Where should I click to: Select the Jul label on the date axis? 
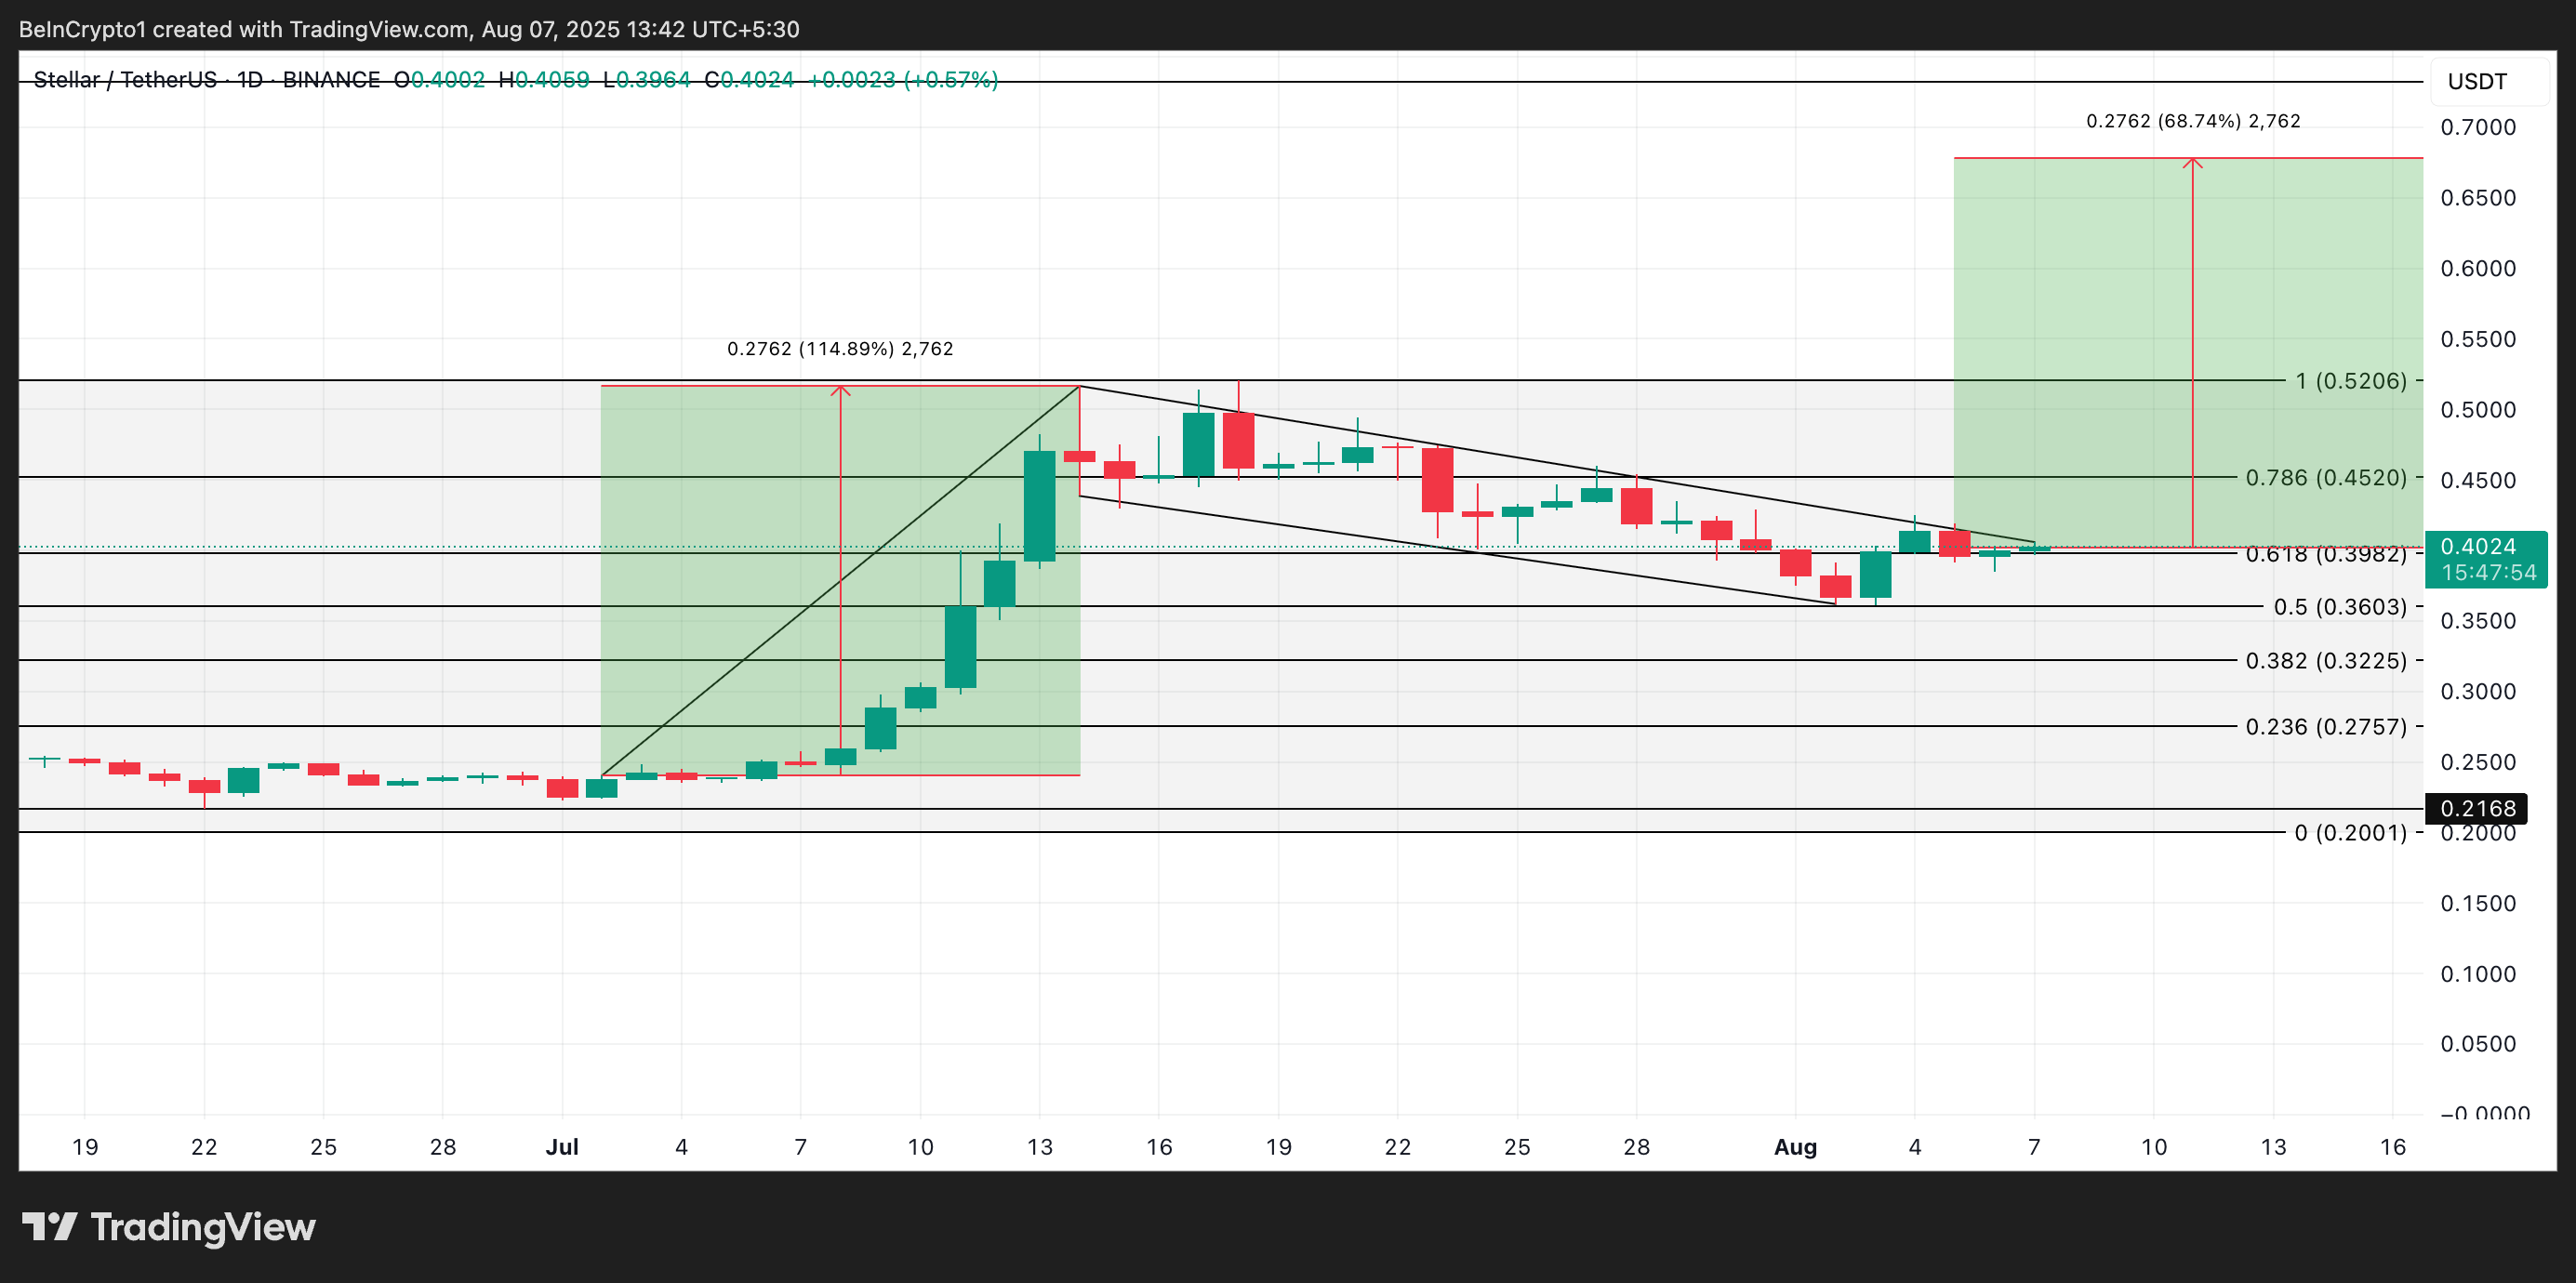pos(562,1146)
